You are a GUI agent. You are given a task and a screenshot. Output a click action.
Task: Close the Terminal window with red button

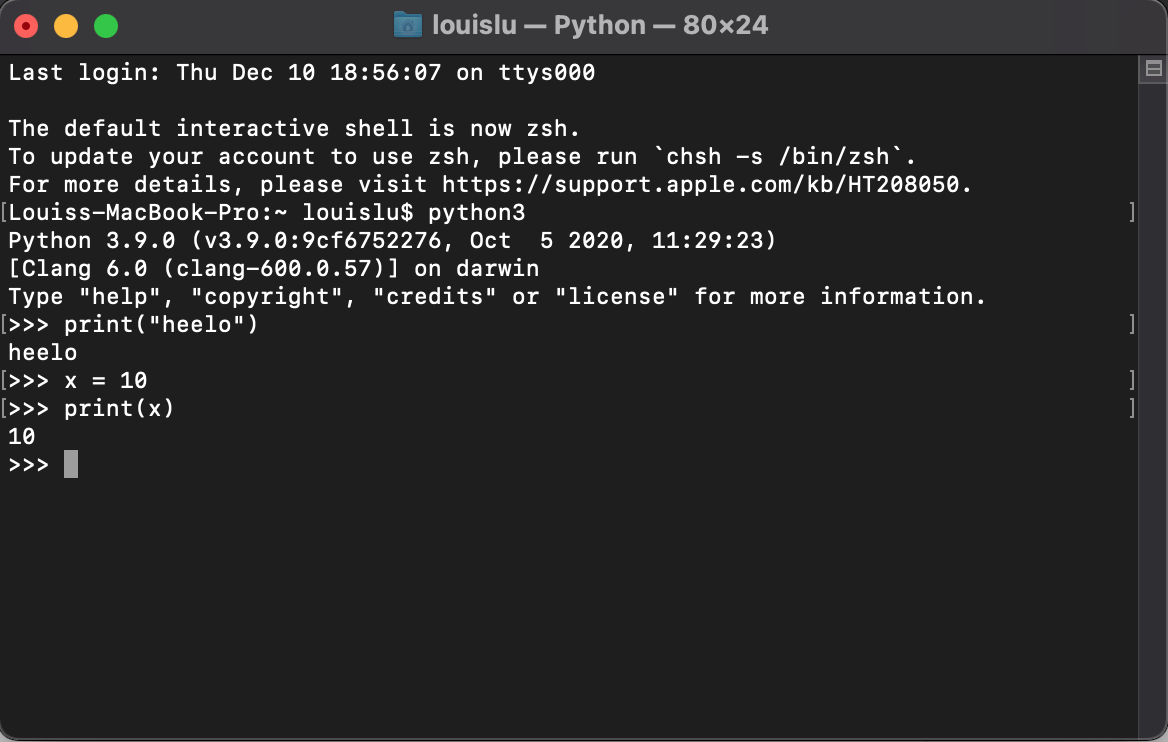click(x=26, y=26)
